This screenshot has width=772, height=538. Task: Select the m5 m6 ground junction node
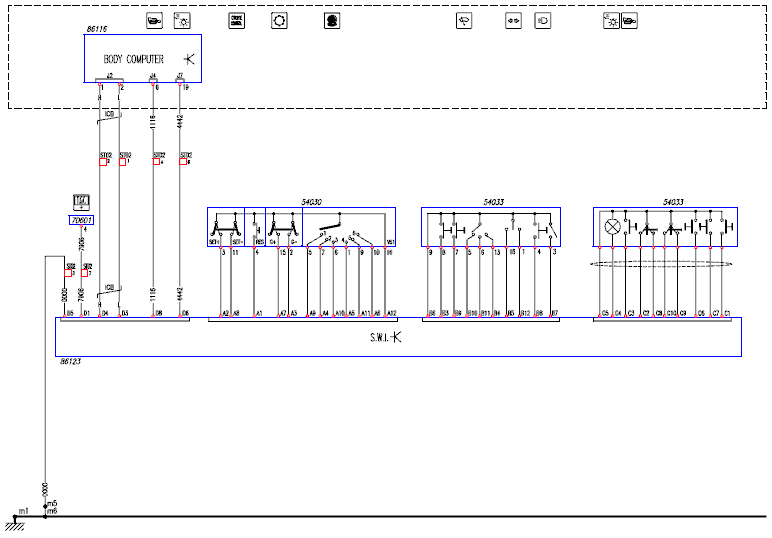click(x=45, y=516)
